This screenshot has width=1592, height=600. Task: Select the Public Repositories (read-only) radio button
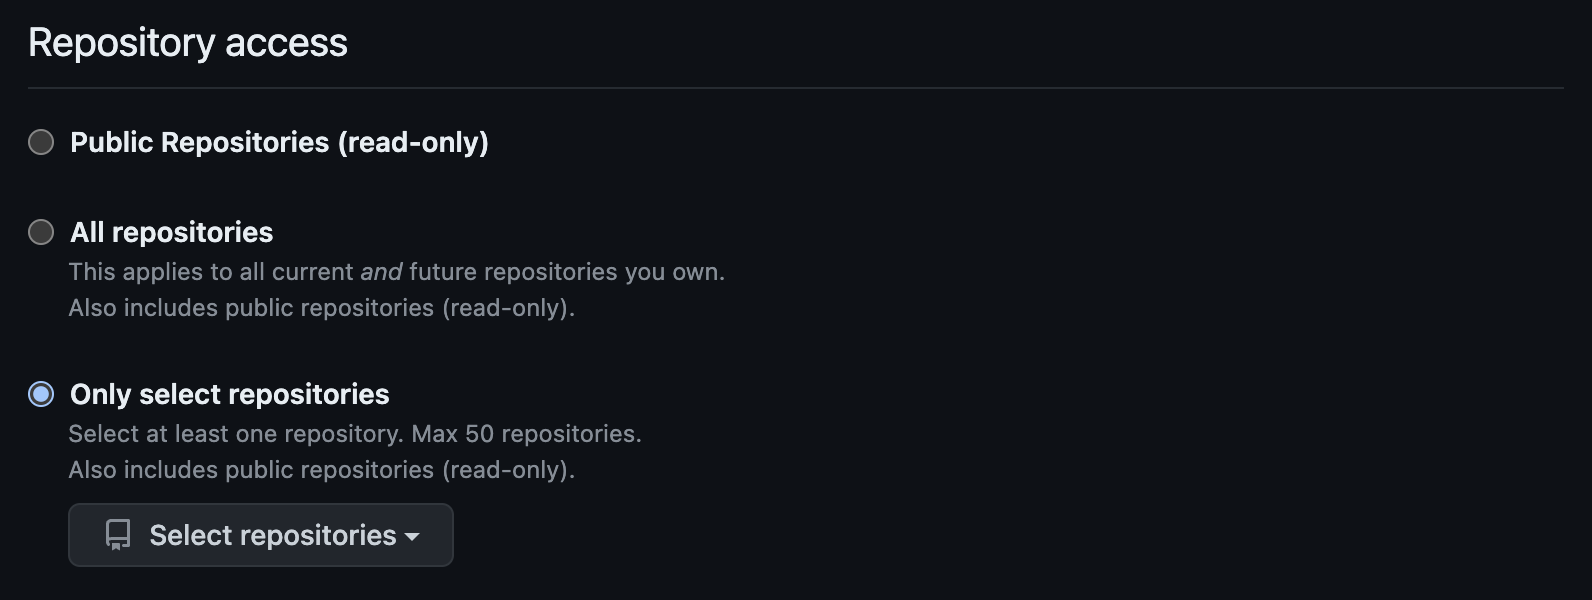(x=41, y=142)
